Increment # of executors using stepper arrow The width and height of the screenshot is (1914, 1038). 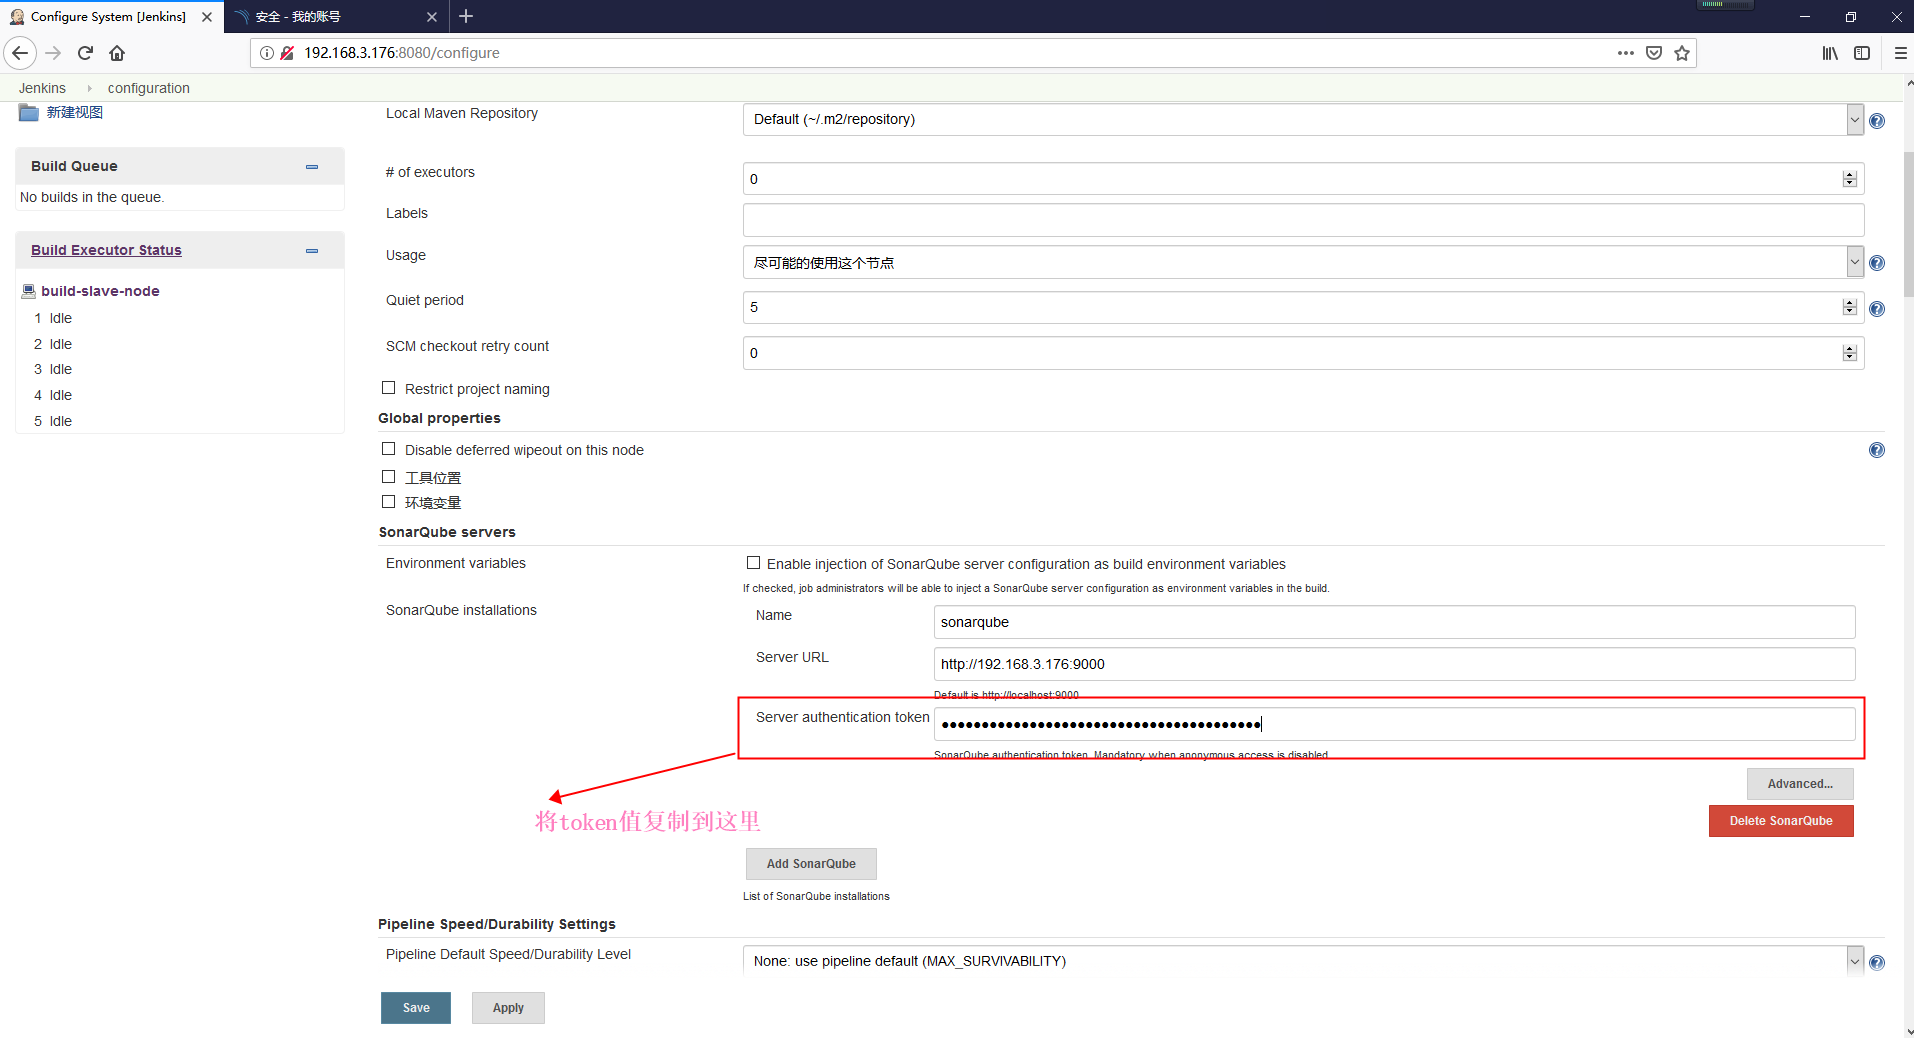click(x=1848, y=174)
